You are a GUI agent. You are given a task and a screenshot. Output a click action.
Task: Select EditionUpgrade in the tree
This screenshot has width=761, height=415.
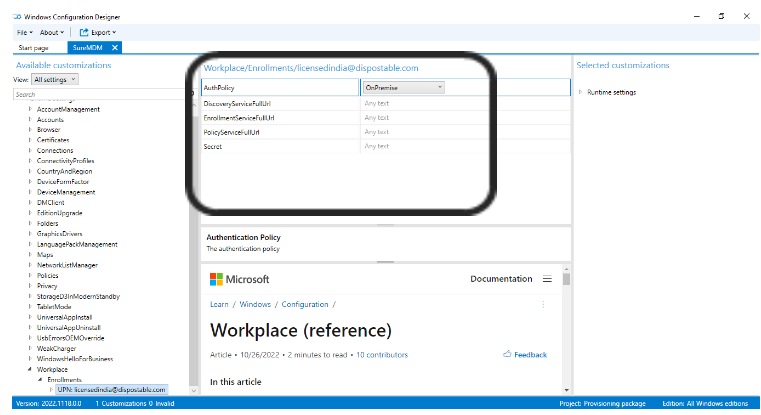pos(60,213)
